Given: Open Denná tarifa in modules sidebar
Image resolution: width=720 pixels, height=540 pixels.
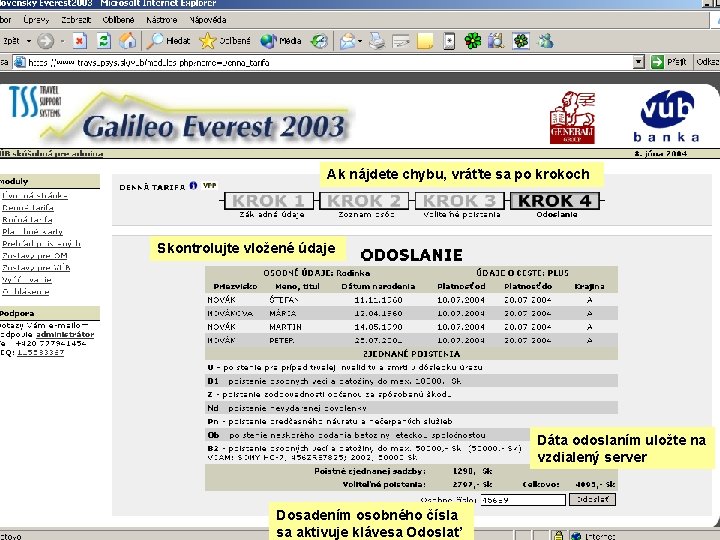Looking at the screenshot, I should click(28, 208).
